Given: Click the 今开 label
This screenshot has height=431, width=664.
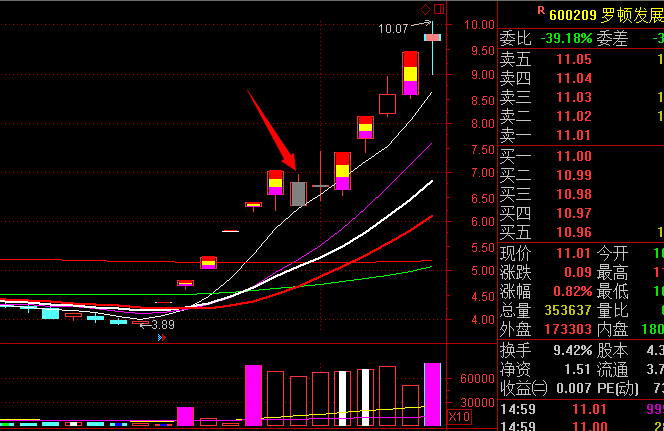Looking at the screenshot, I should point(612,253).
